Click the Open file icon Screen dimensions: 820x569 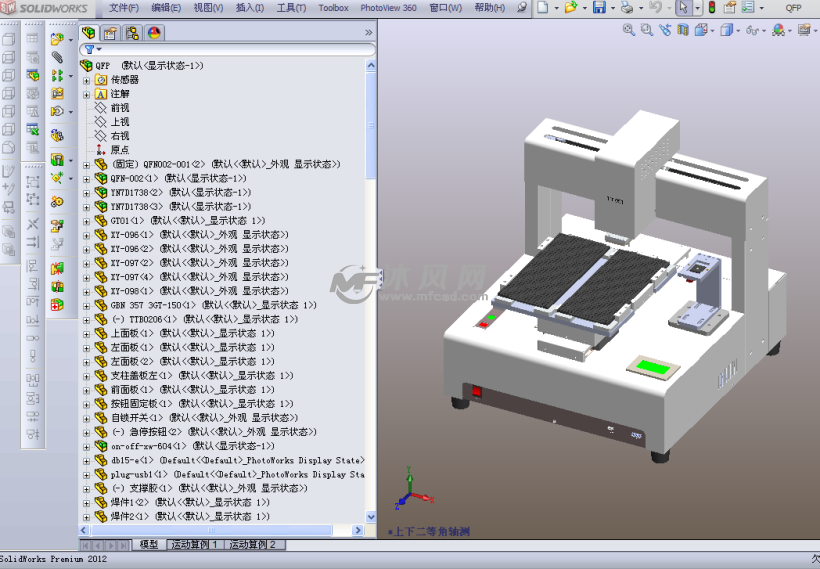click(x=571, y=7)
